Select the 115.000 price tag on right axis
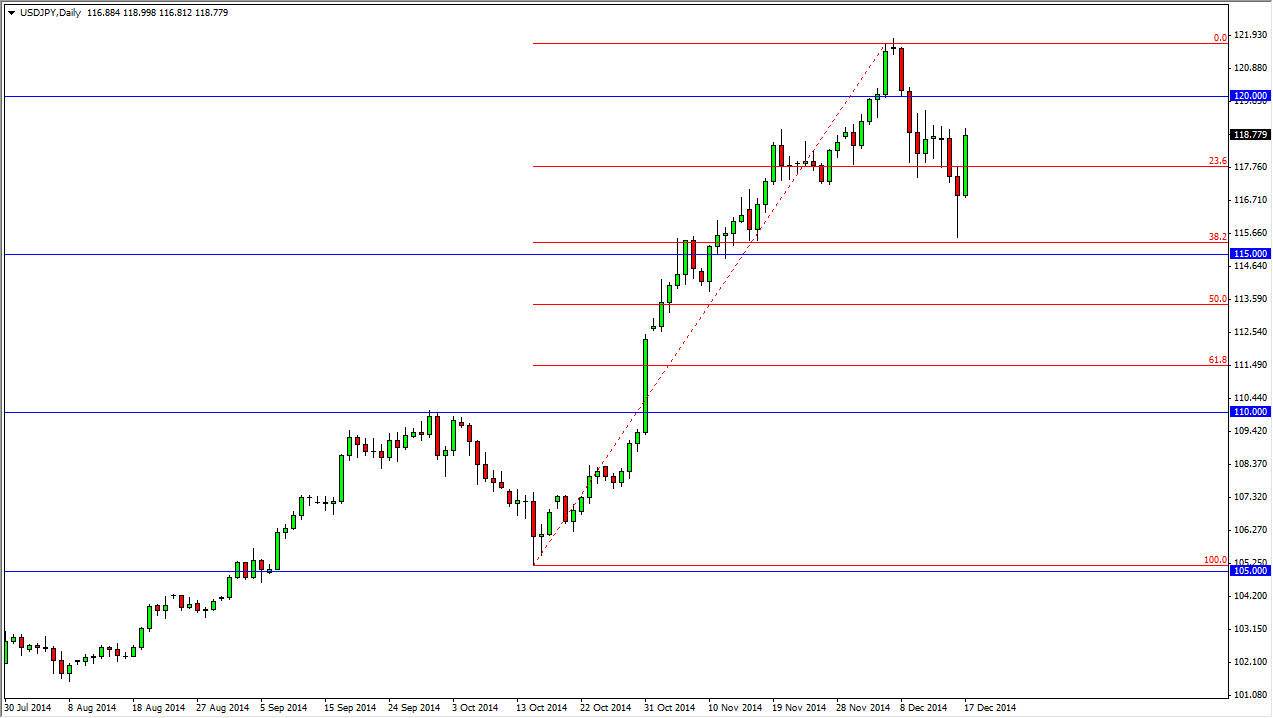The image size is (1273, 718). click(x=1248, y=254)
